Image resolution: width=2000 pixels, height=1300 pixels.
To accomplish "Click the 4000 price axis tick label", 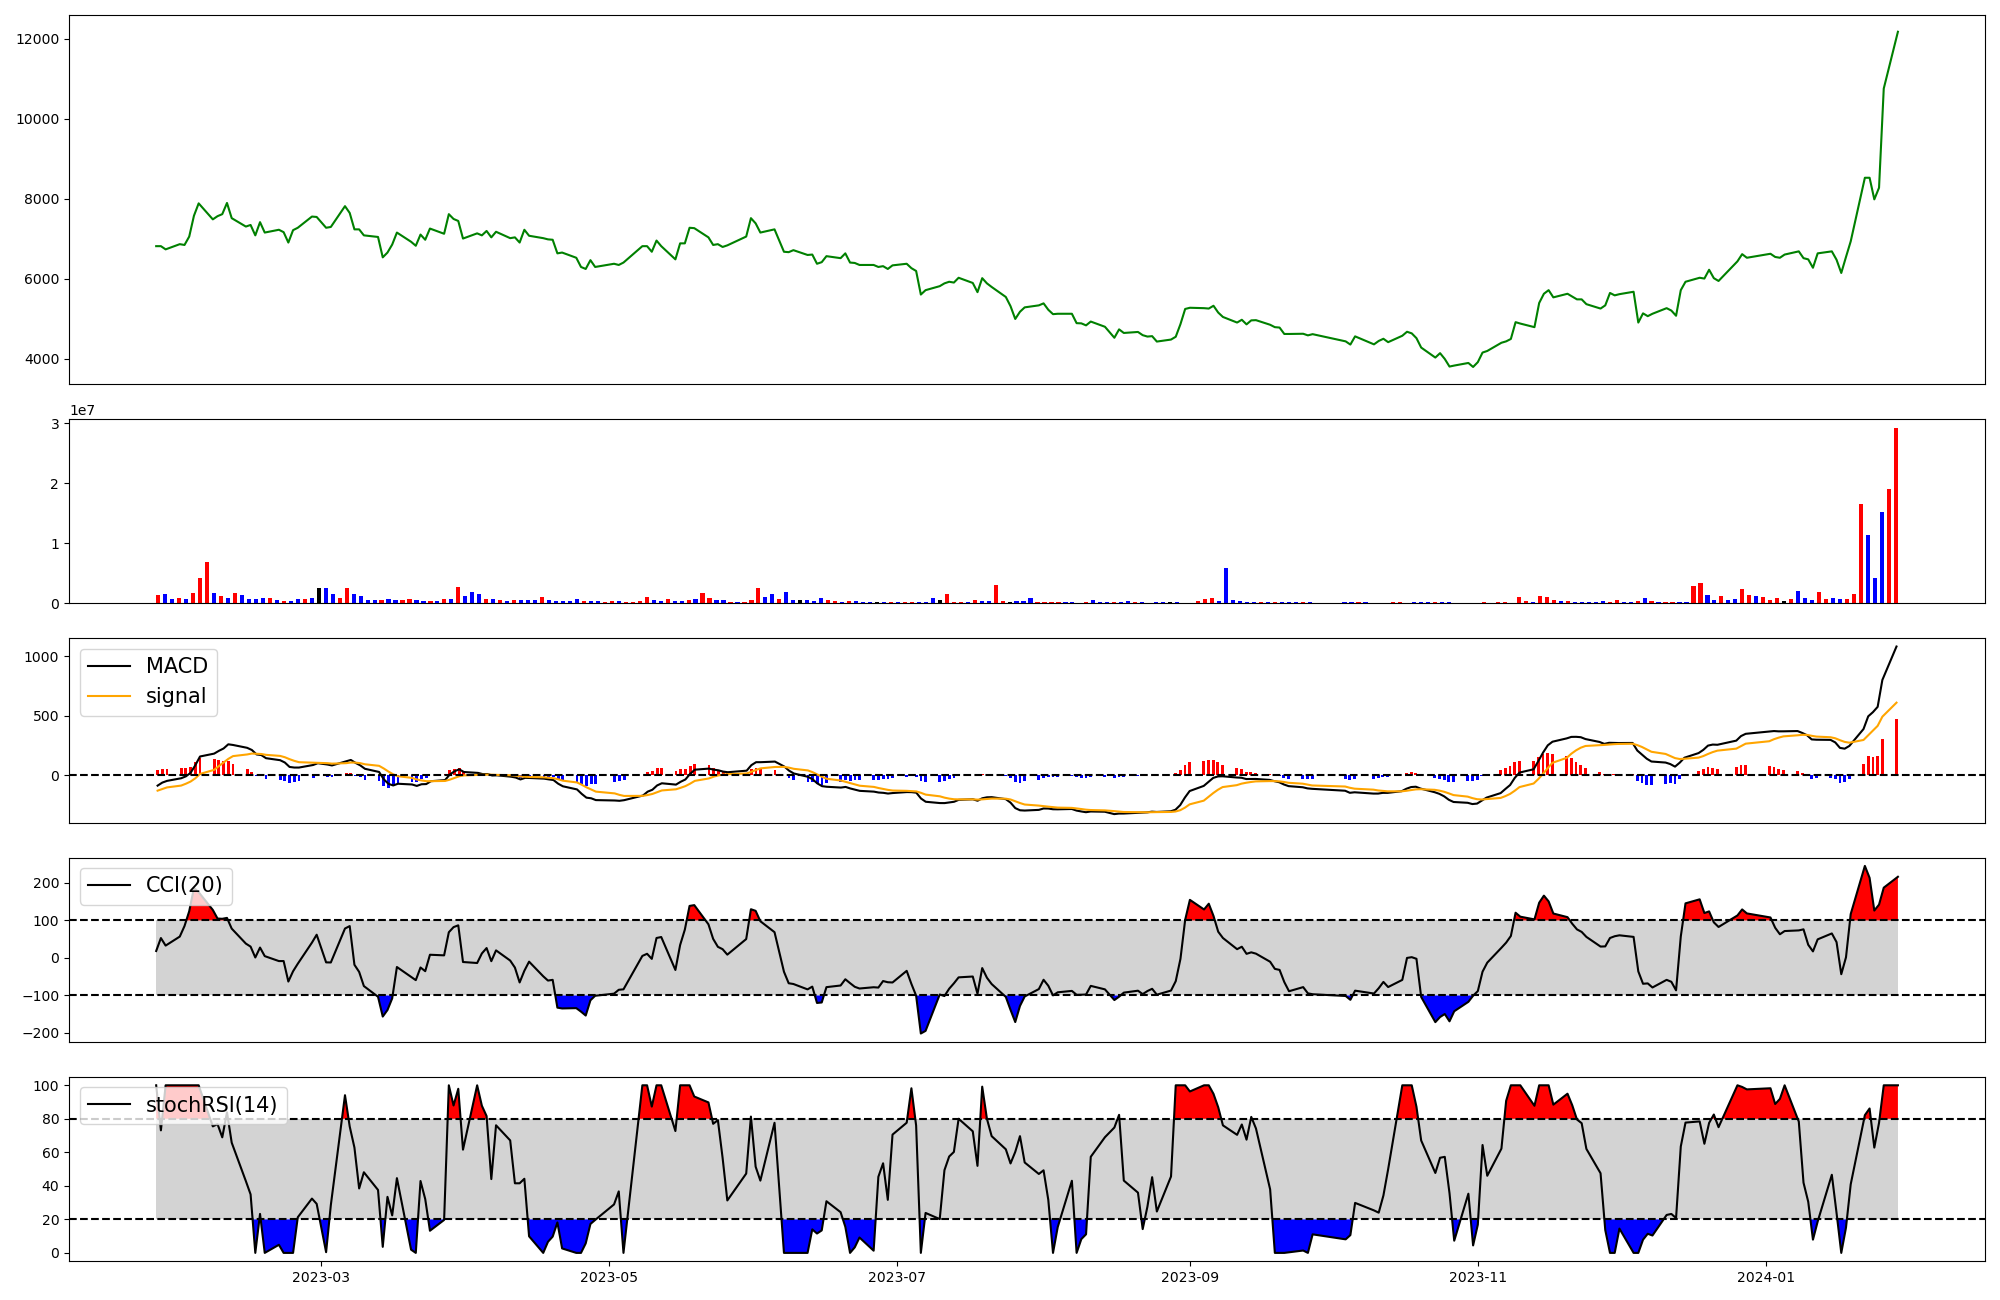I will [x=42, y=359].
